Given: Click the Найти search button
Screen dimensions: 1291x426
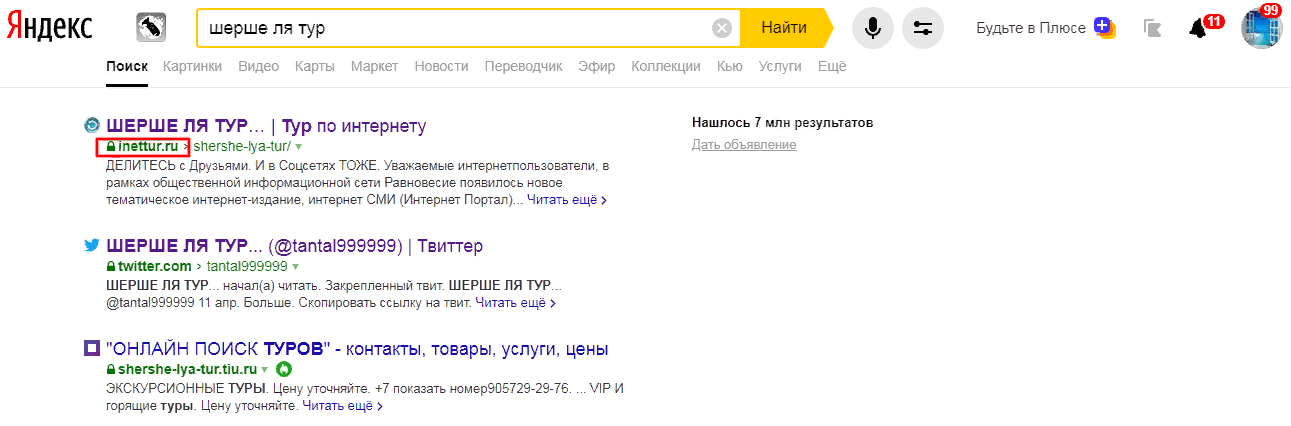Looking at the screenshot, I should click(784, 28).
